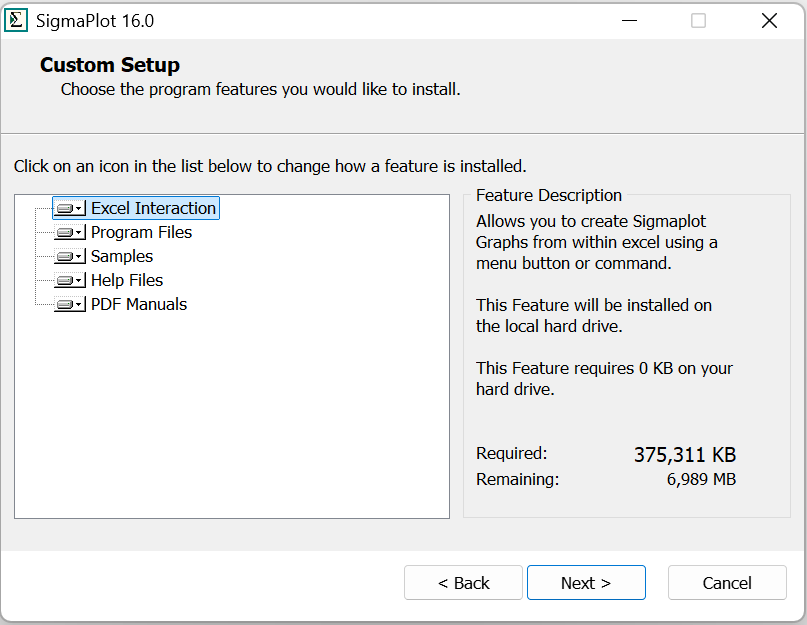Click the Required 375,311 KB value
Image resolution: width=807 pixels, height=625 pixels.
click(x=685, y=455)
